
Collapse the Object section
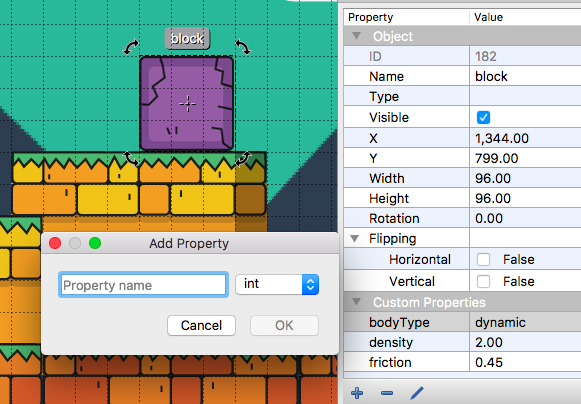(356, 36)
